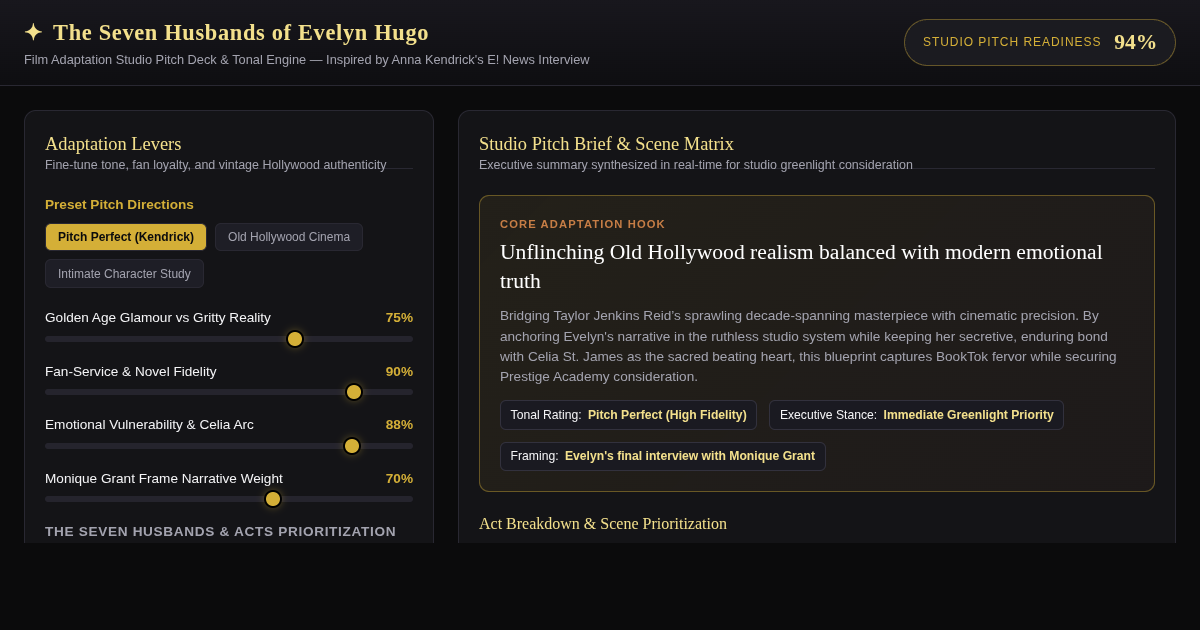
Task: Click the Tonal Rating Pitch Perfect tag
Action: pyautogui.click(x=628, y=415)
